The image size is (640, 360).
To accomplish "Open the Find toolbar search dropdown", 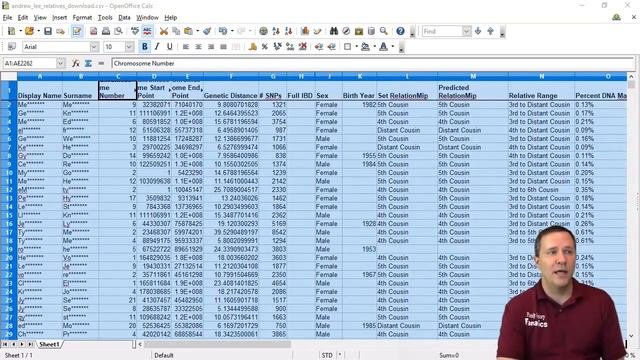I will [467, 31].
